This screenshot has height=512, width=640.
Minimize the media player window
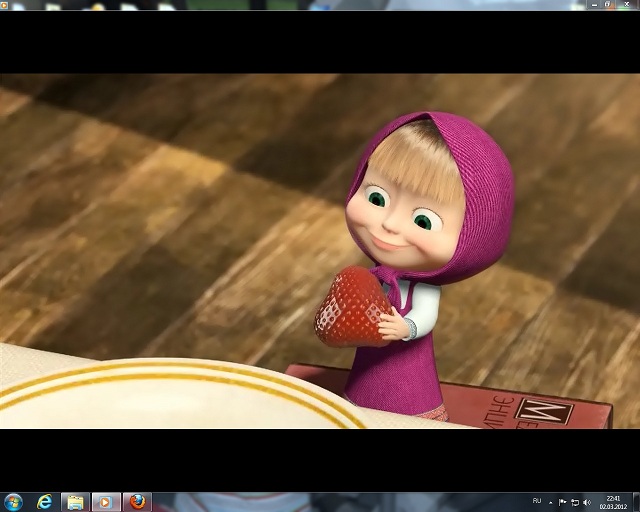[x=594, y=4]
